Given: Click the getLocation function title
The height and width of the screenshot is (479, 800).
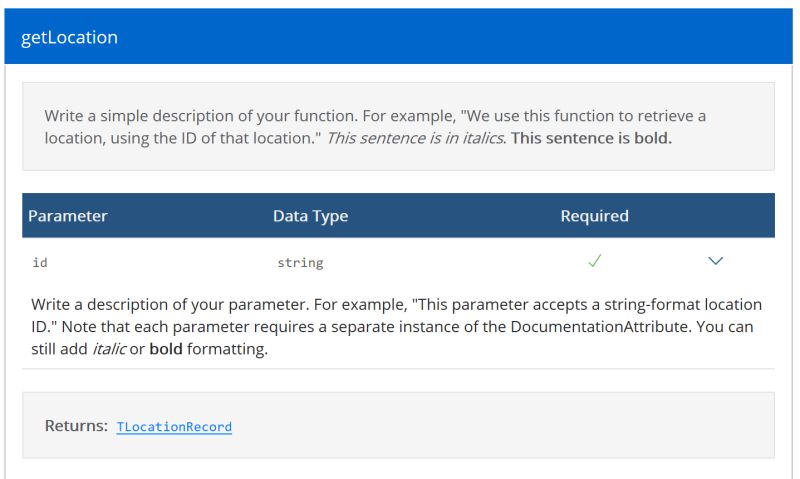Looking at the screenshot, I should (x=69, y=37).
